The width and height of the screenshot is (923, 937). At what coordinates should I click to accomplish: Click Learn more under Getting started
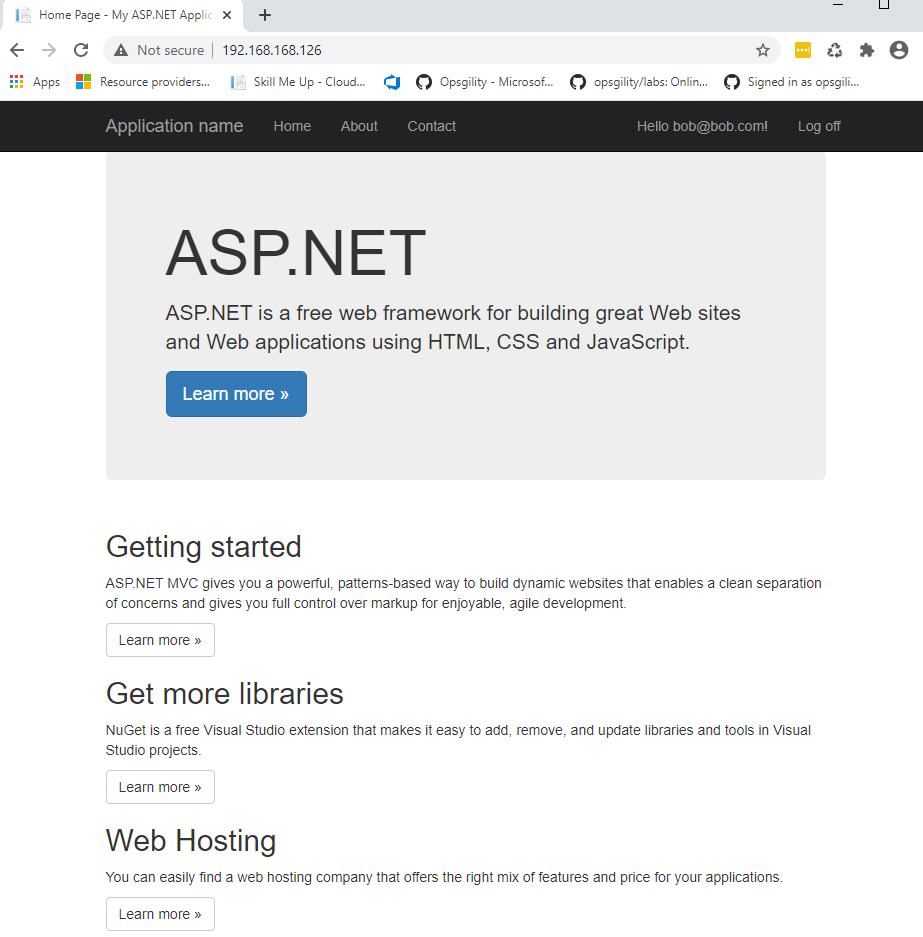pyautogui.click(x=160, y=640)
